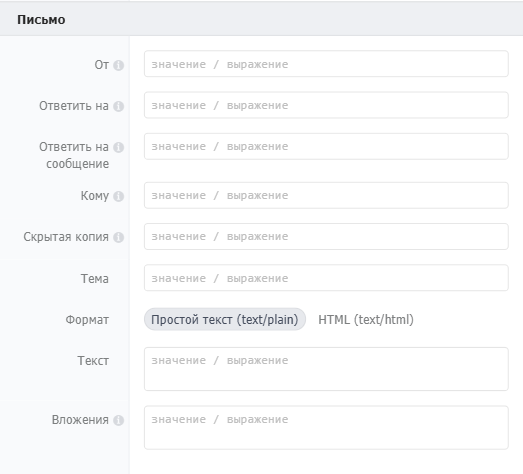This screenshot has width=523, height=474.
Task: Click the info icon next to Вложения
Action: pos(118,420)
